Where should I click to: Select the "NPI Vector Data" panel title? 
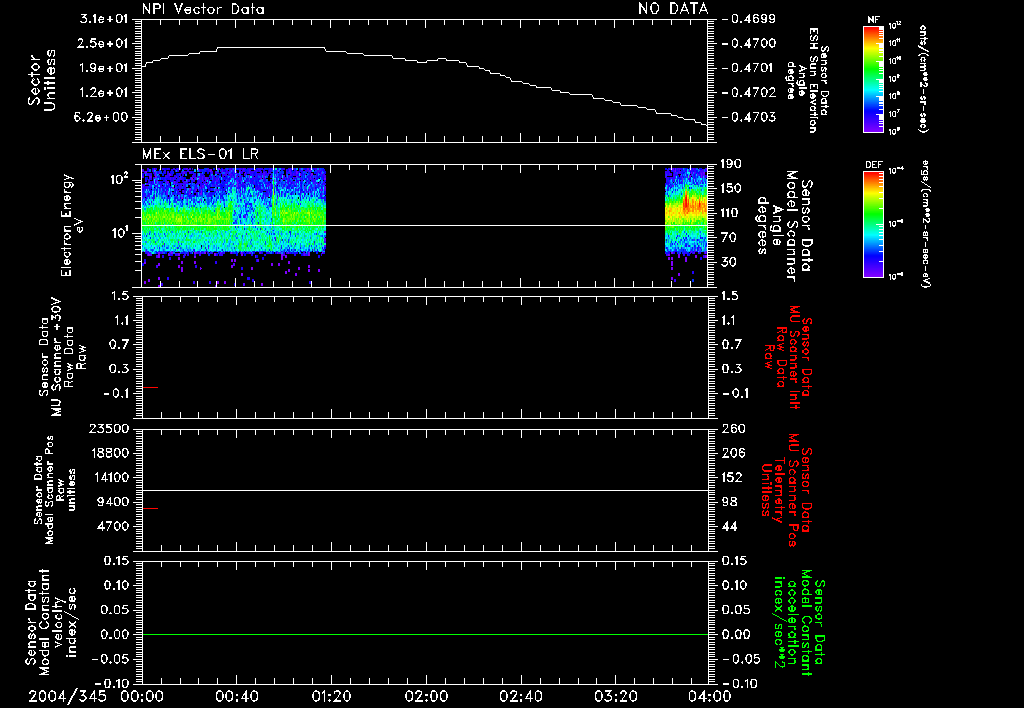point(203,9)
